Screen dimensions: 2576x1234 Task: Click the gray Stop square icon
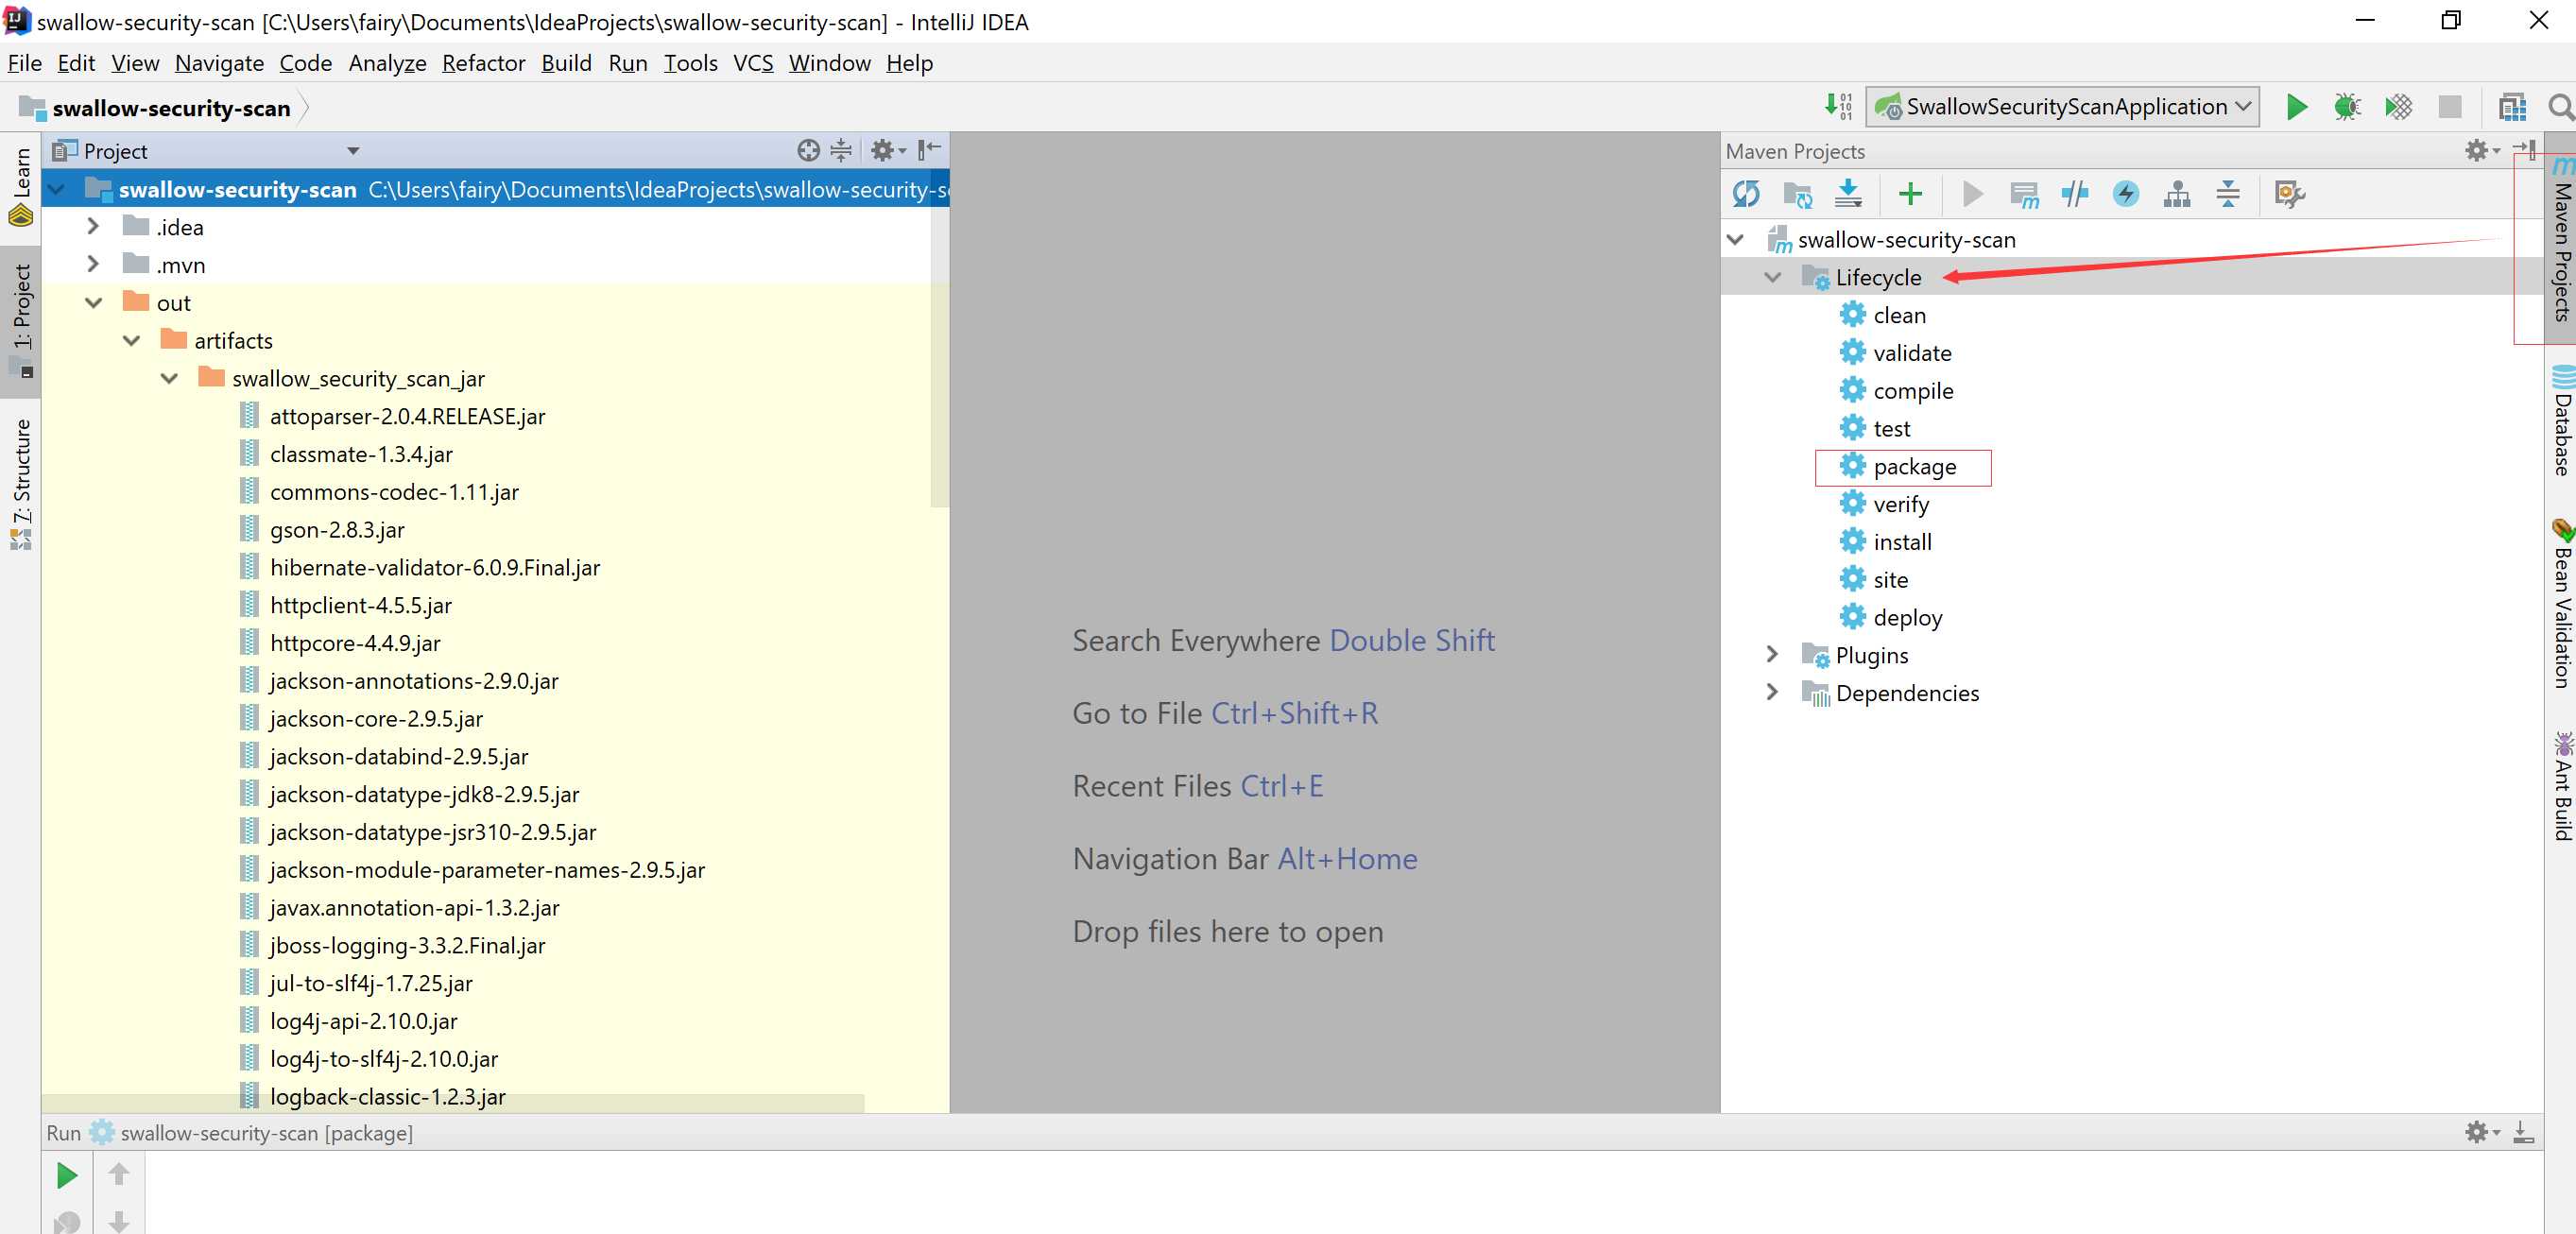(2449, 107)
